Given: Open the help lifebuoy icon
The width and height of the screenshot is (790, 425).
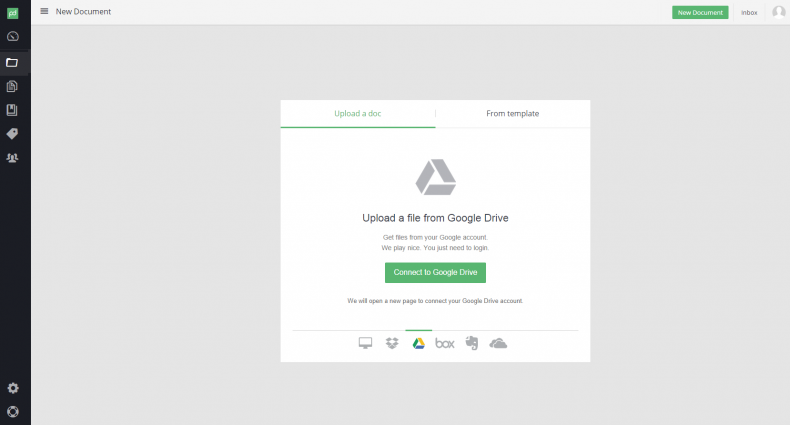Looking at the screenshot, I should click(13, 411).
